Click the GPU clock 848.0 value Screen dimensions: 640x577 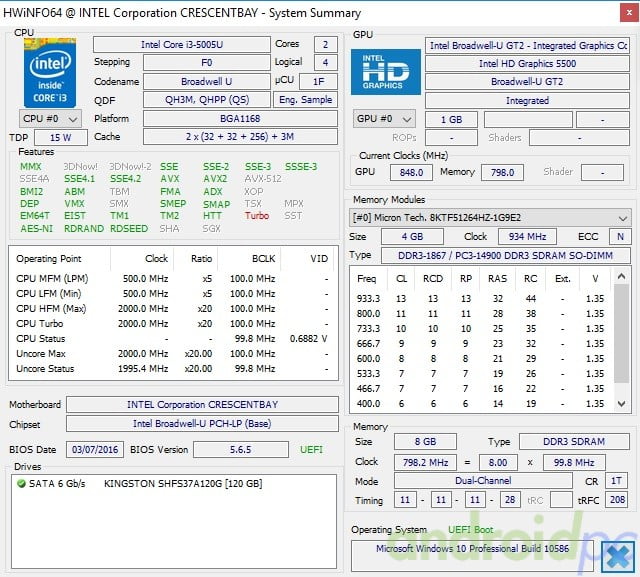pos(411,173)
